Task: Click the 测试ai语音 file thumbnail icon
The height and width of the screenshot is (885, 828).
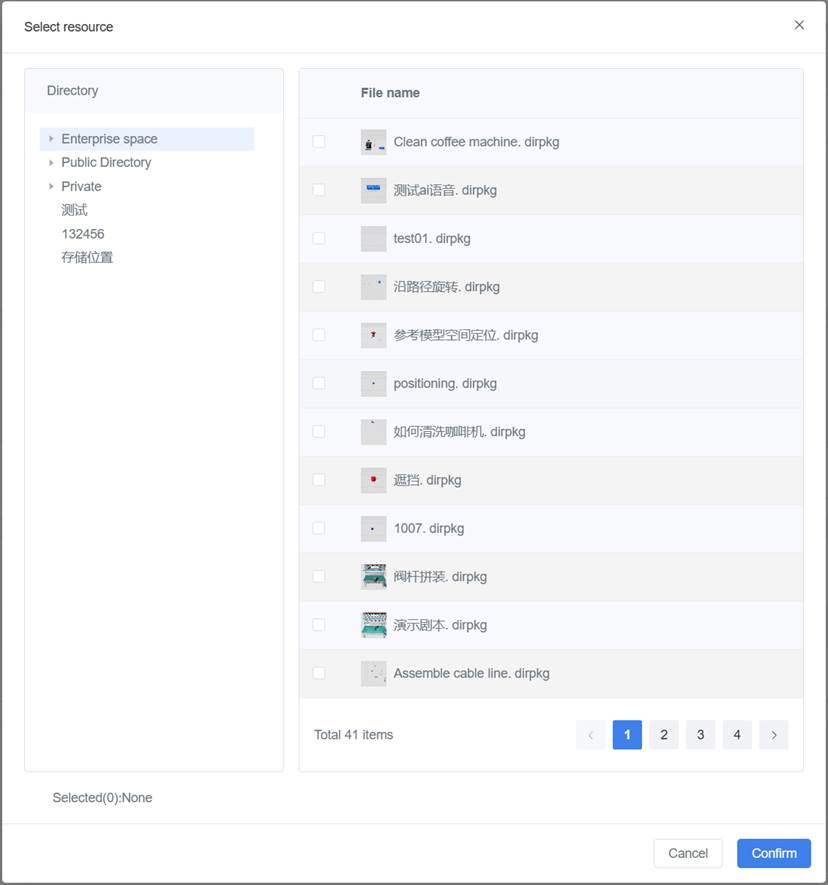Action: click(x=373, y=190)
